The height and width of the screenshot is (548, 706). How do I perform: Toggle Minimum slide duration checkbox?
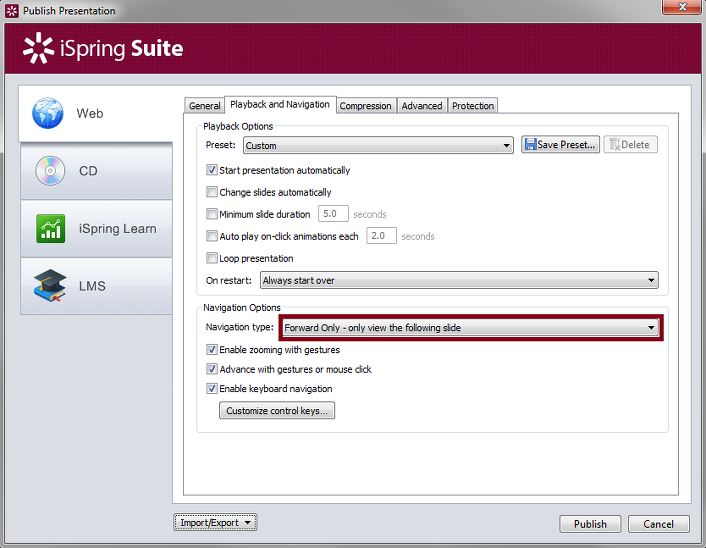(212, 214)
